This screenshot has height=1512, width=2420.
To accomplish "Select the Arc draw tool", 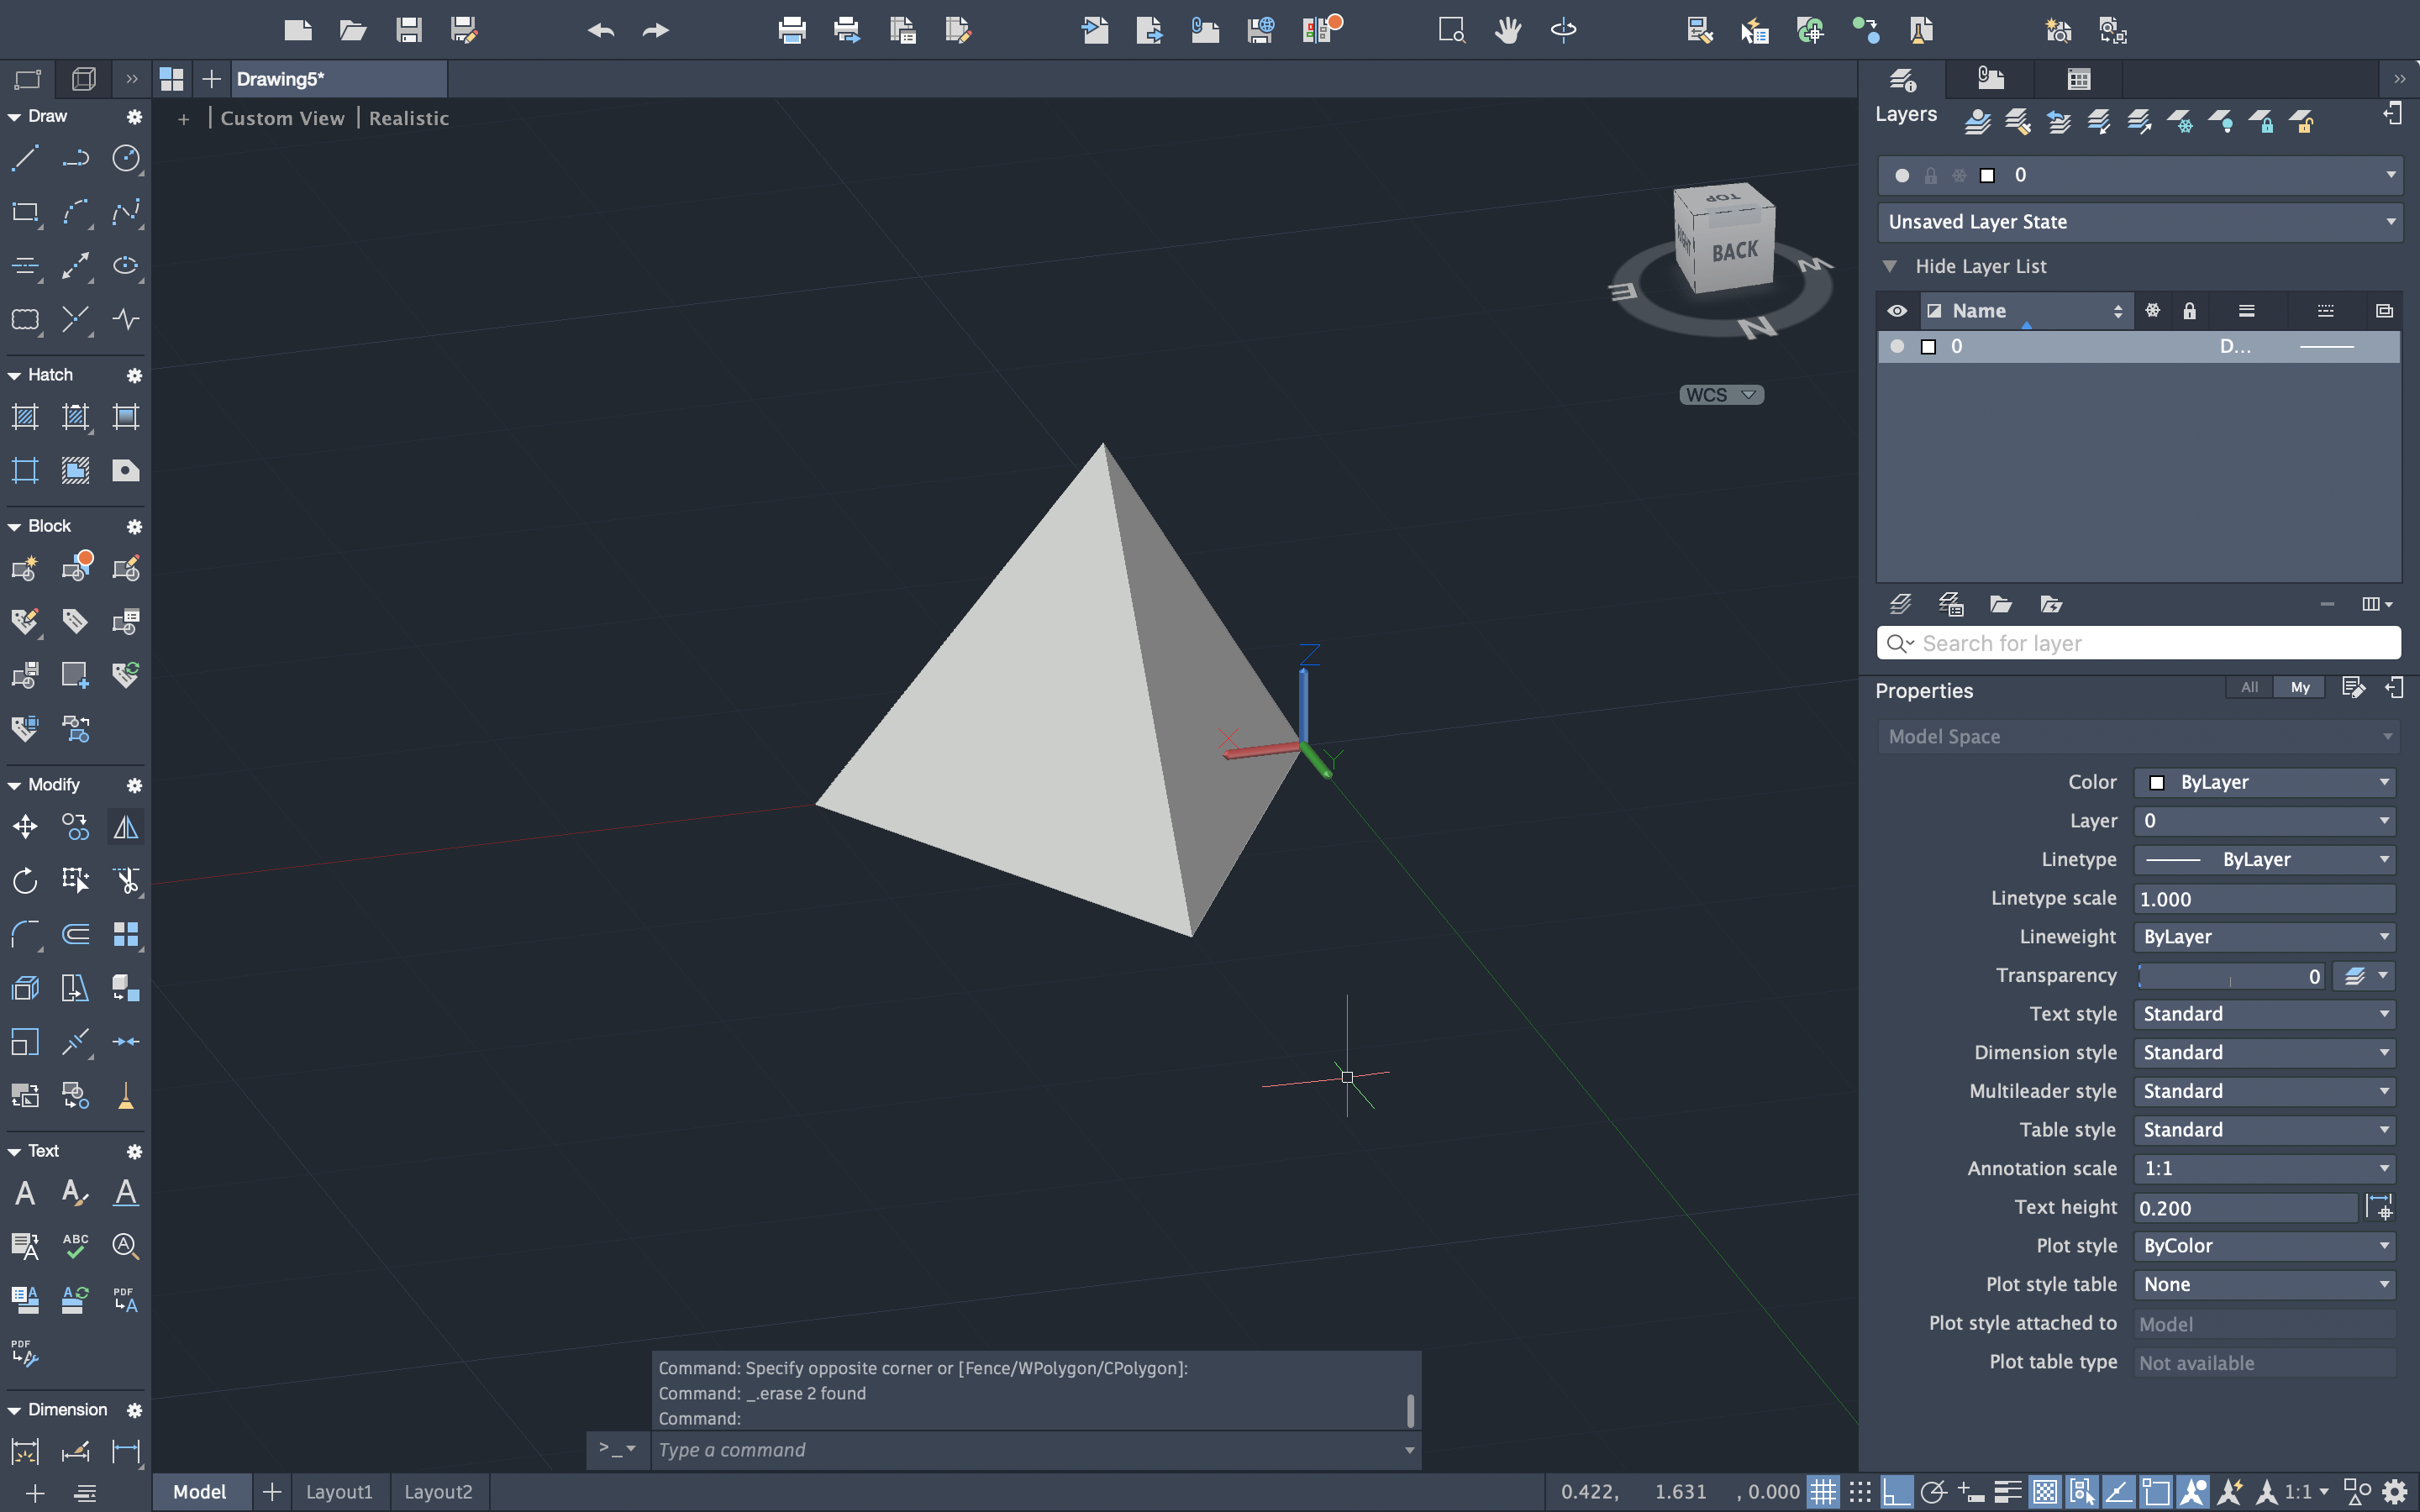I will tap(76, 212).
